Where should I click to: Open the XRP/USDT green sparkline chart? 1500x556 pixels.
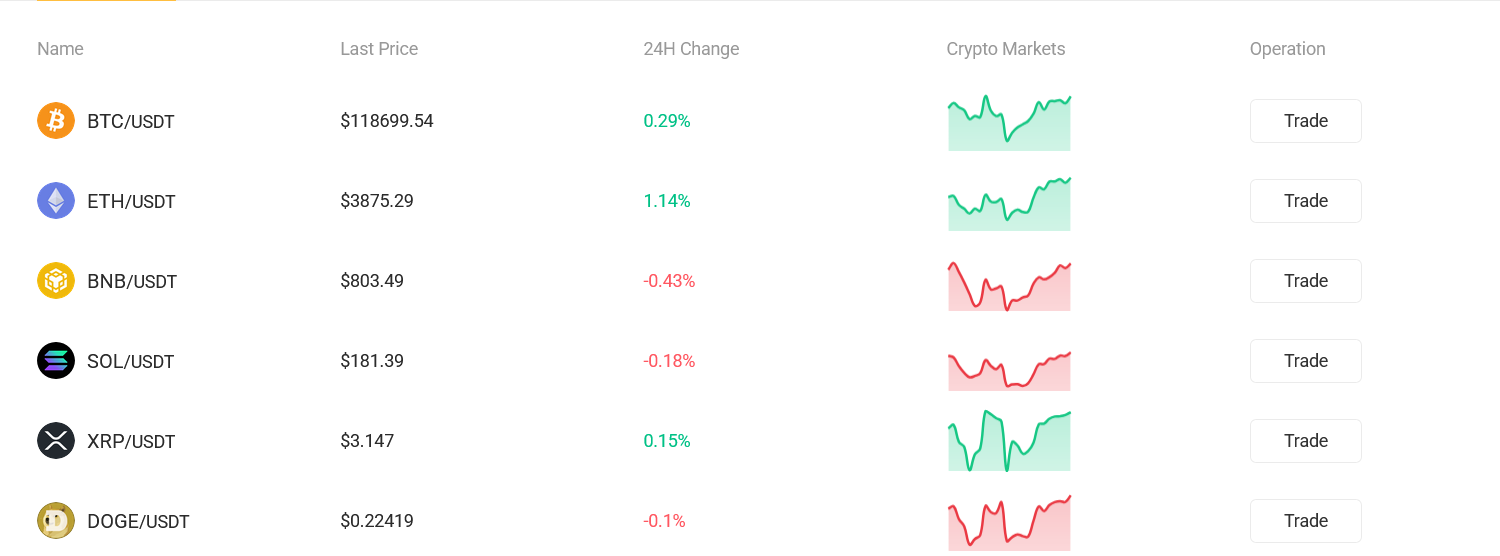click(1009, 442)
